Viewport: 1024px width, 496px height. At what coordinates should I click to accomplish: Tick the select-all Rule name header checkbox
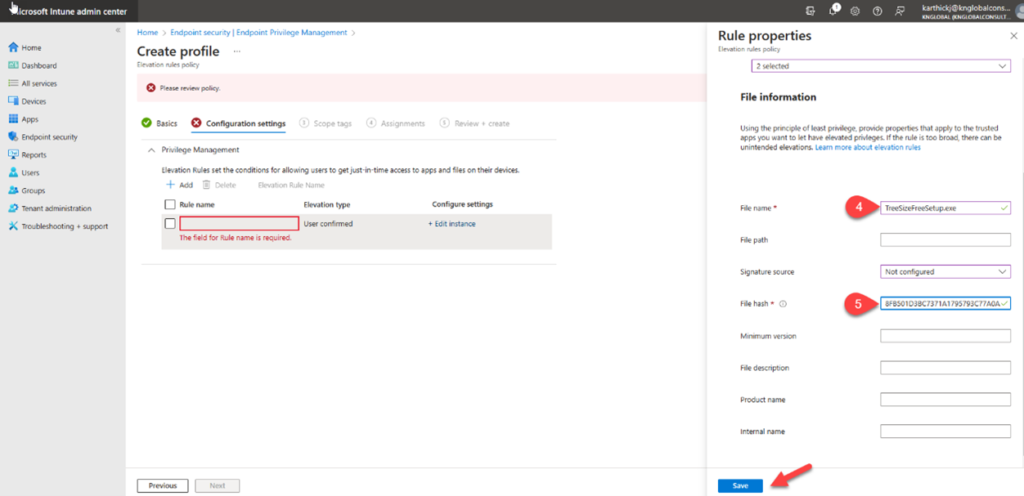pyautogui.click(x=170, y=204)
